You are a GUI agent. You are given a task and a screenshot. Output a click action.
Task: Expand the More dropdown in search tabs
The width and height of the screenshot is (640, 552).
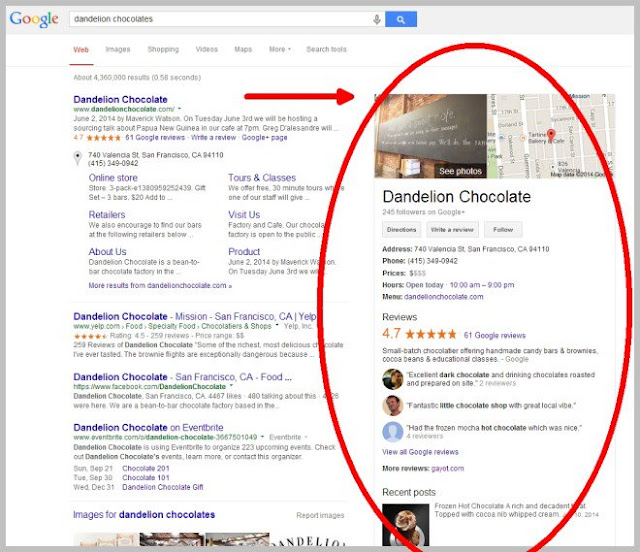pos(280,49)
